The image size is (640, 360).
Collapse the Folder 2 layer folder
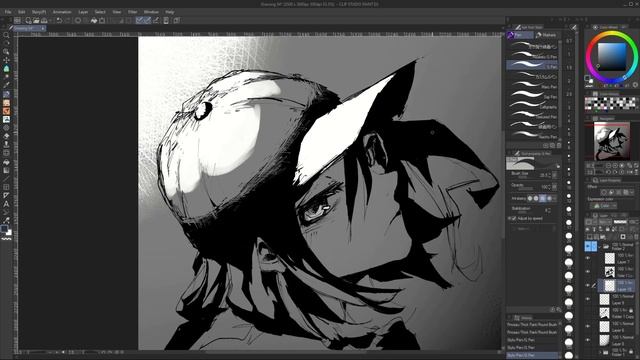coord(599,247)
